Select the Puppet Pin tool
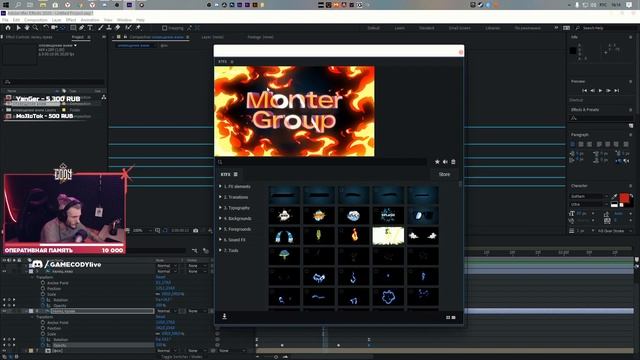The image size is (640, 360). click(x=138, y=28)
